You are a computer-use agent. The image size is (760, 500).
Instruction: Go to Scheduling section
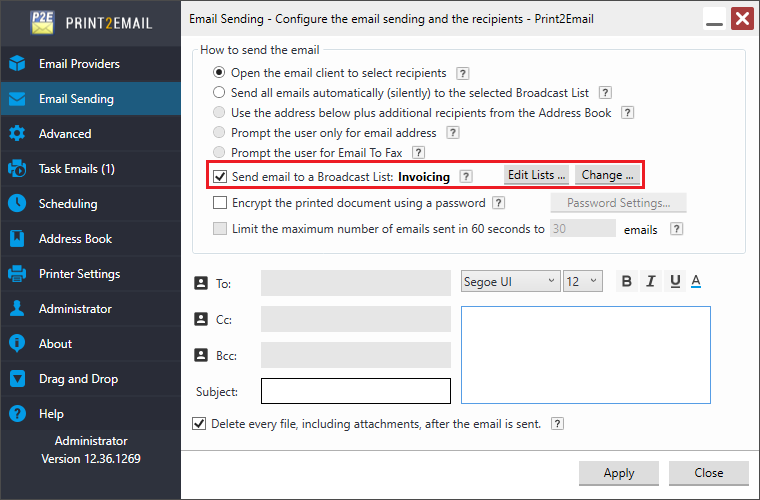[x=68, y=204]
